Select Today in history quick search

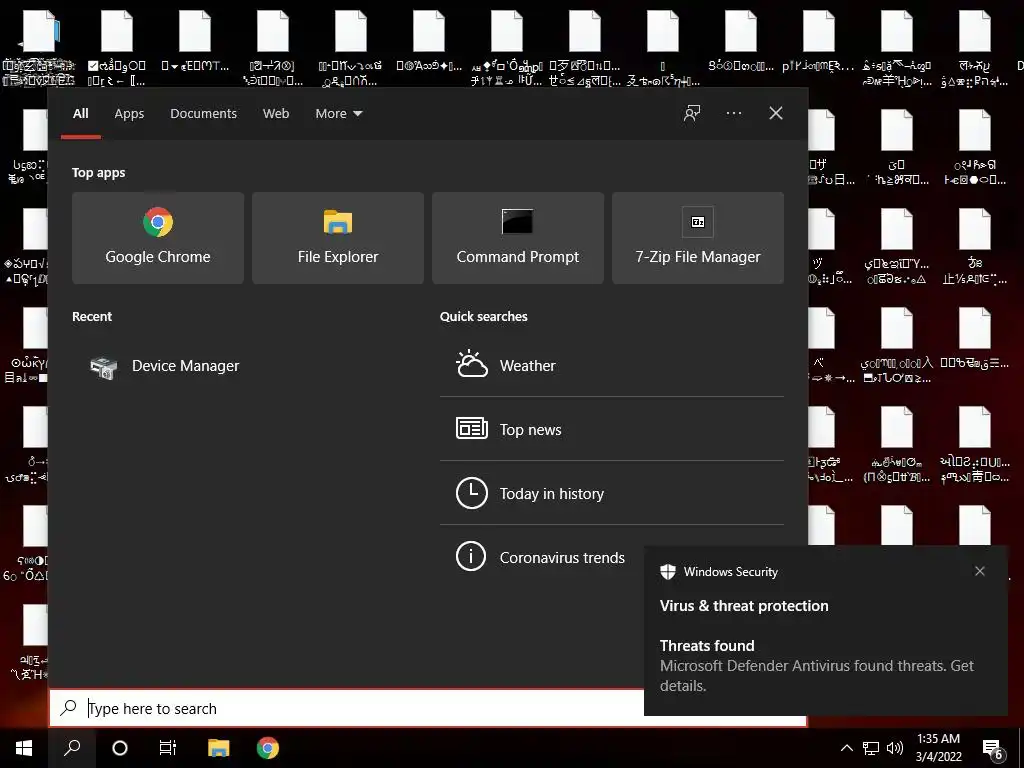tap(611, 493)
